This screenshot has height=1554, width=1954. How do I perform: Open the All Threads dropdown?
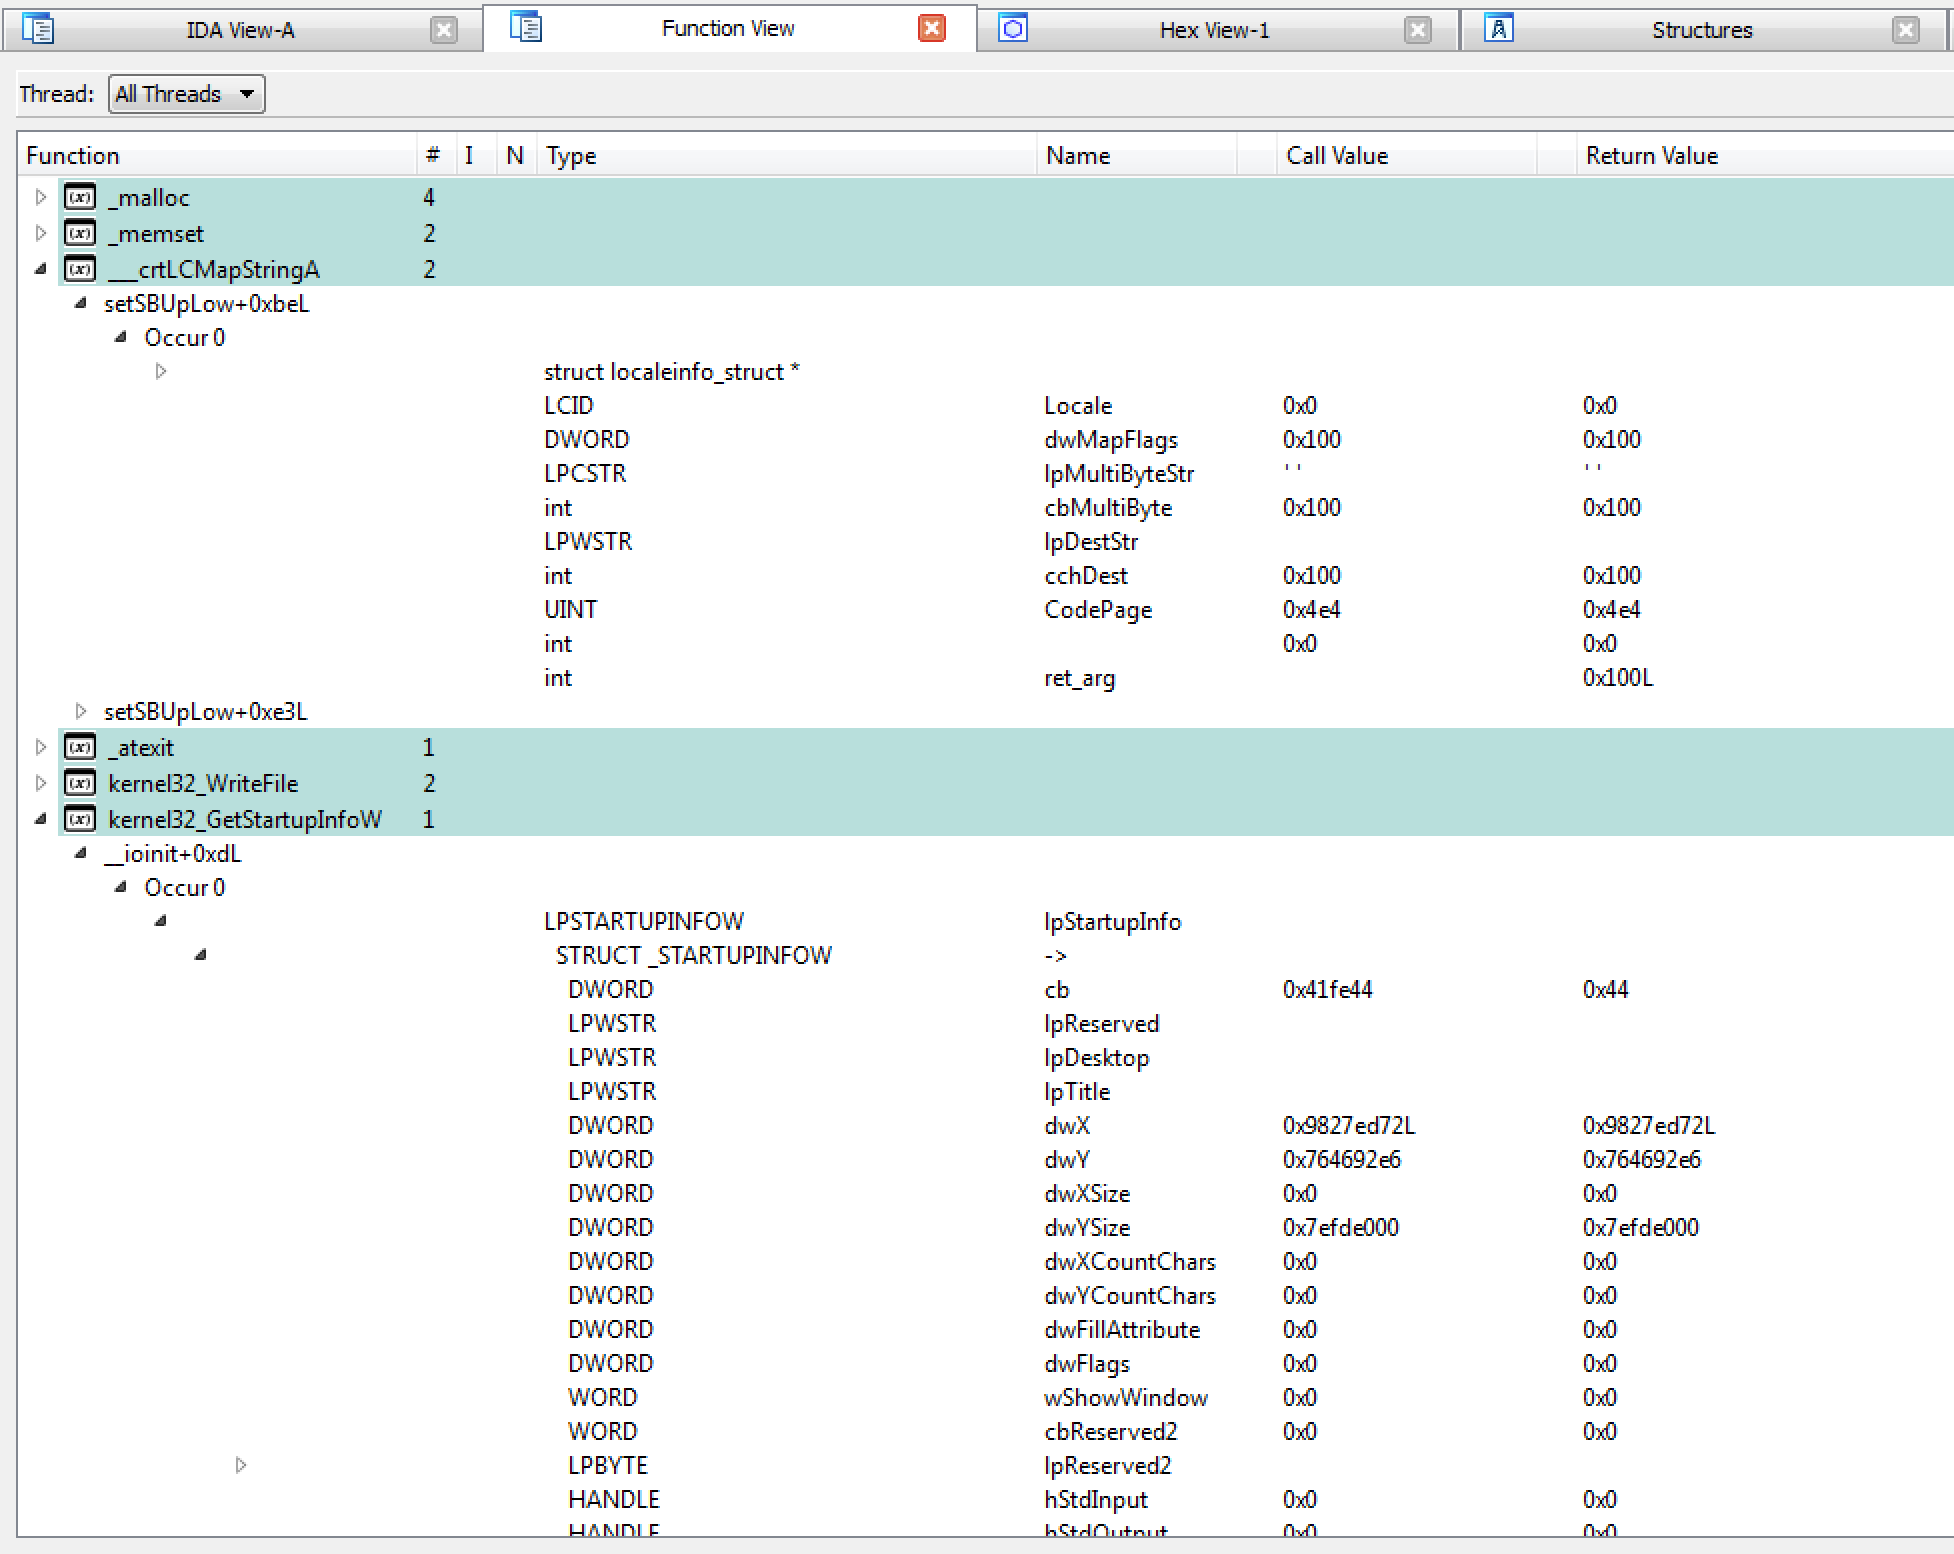click(x=186, y=94)
